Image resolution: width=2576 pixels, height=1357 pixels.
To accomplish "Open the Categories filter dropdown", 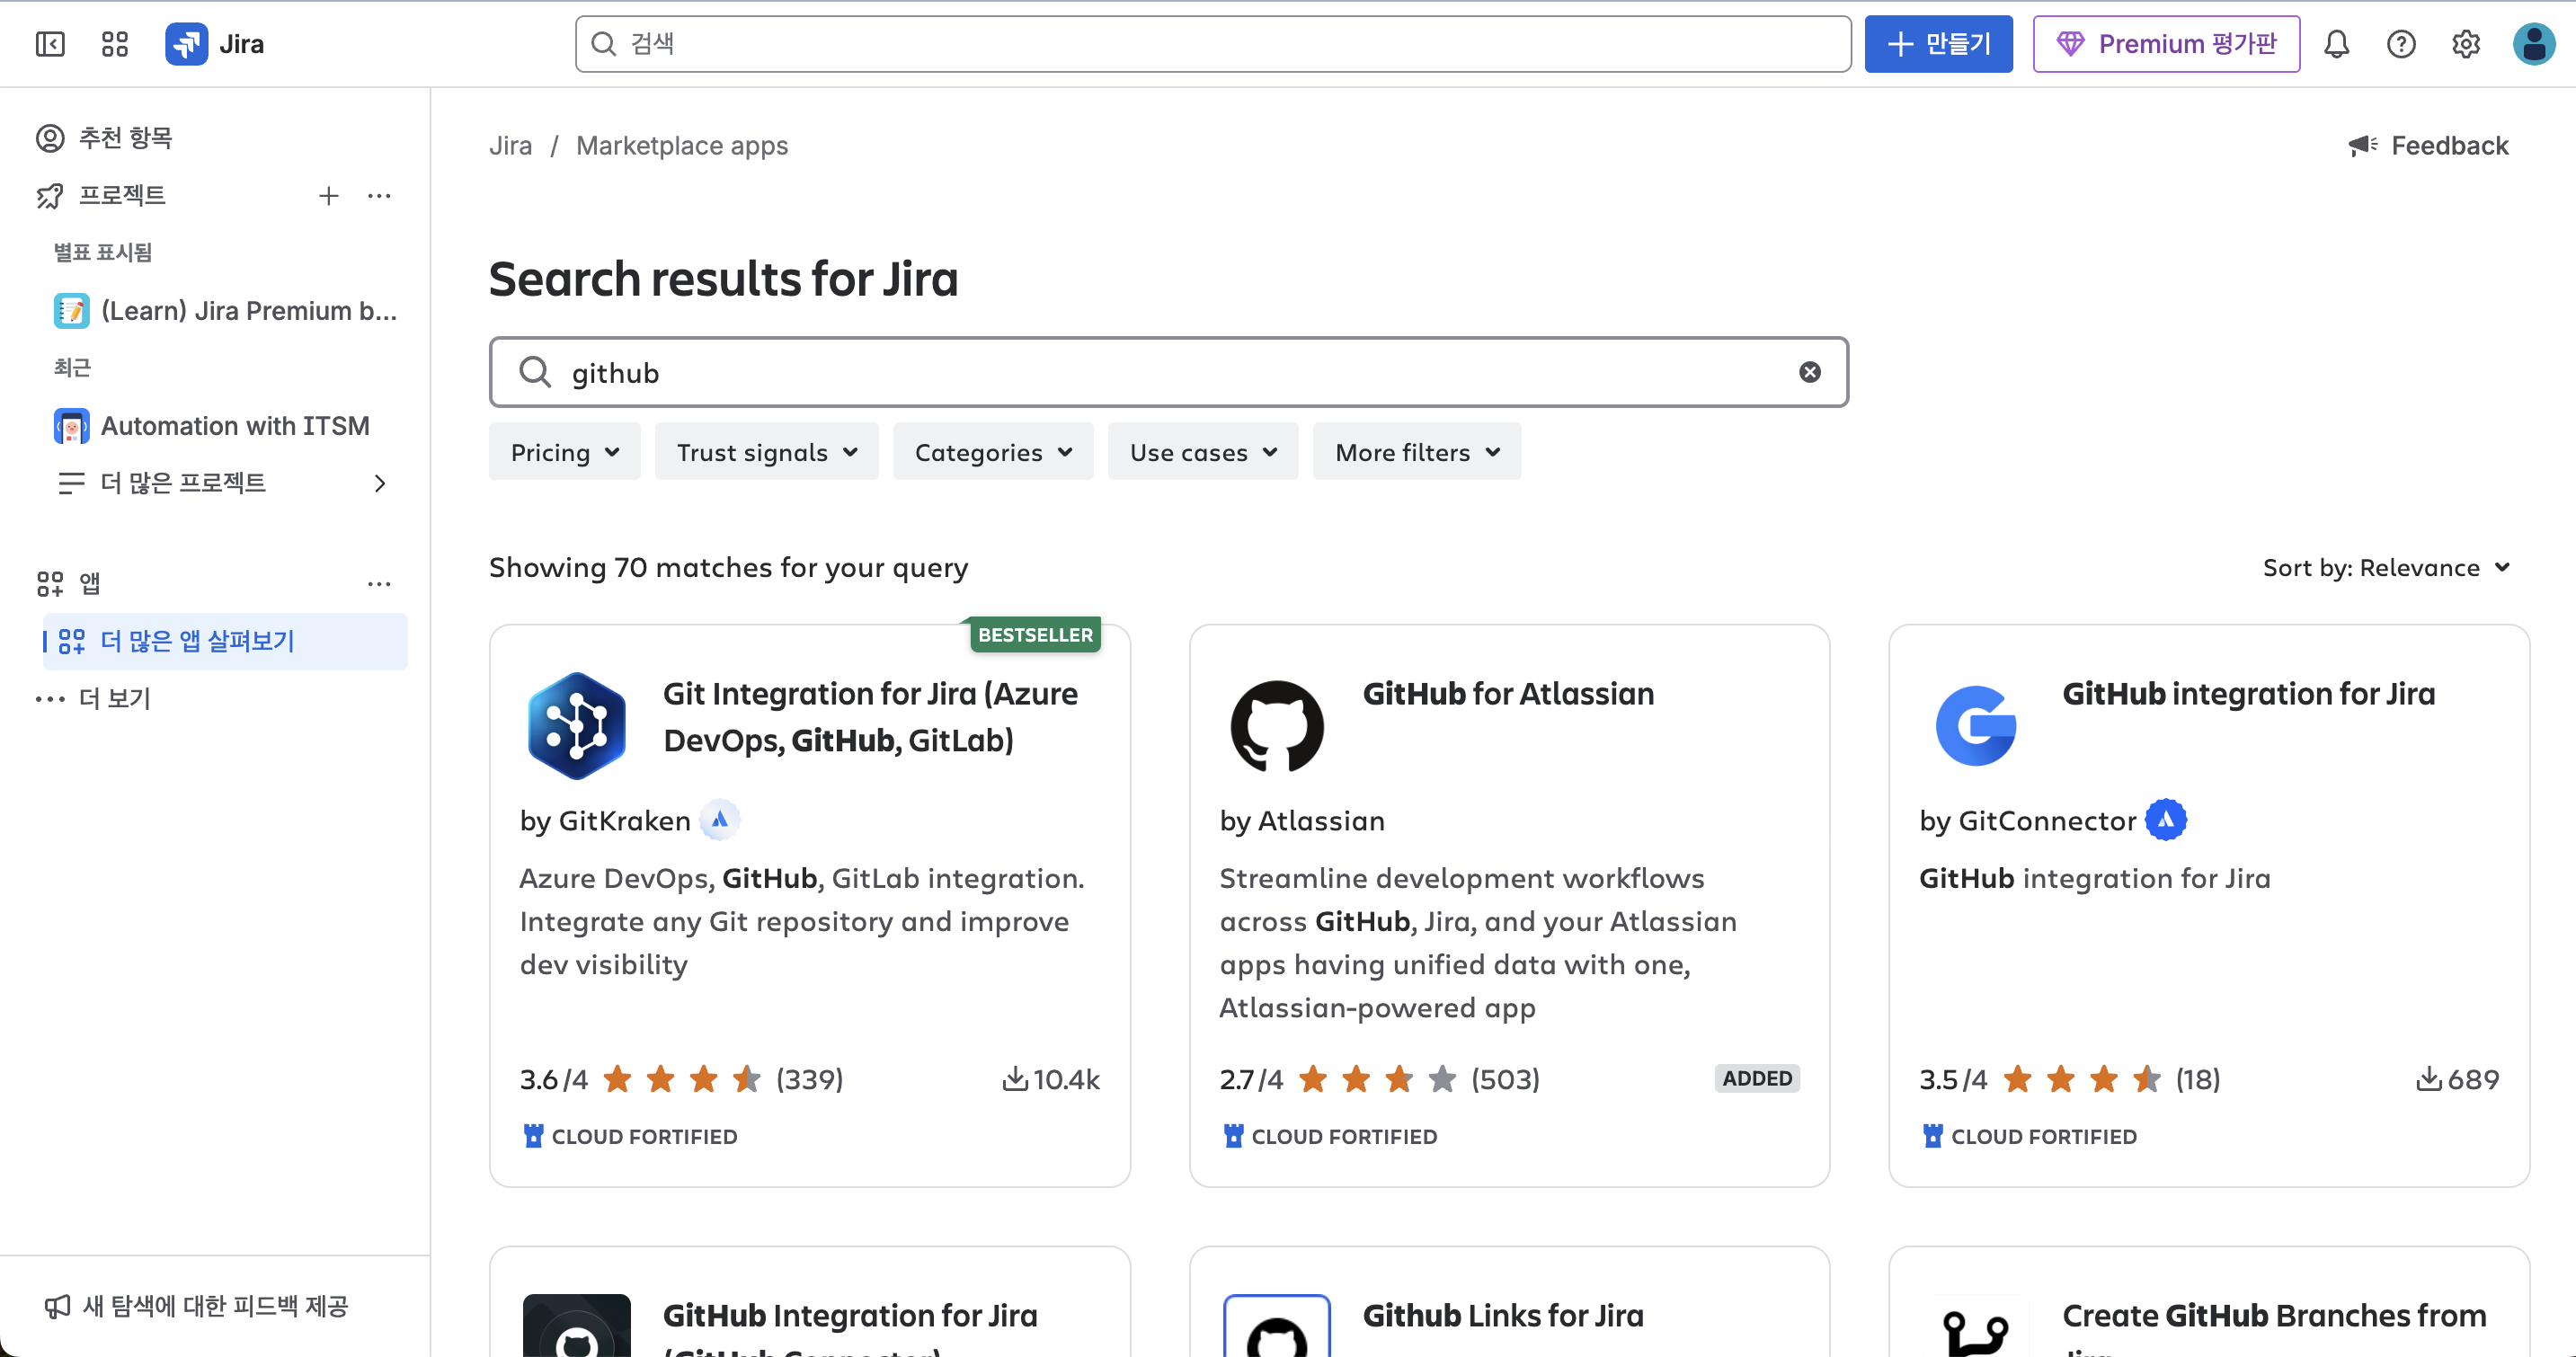I will click(x=992, y=451).
